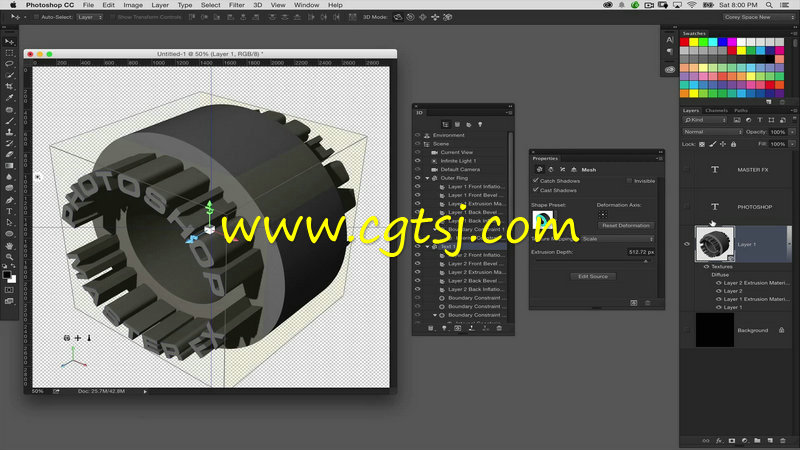Uncheck Cast Shadows checkbox
The image size is (800, 450).
[536, 190]
